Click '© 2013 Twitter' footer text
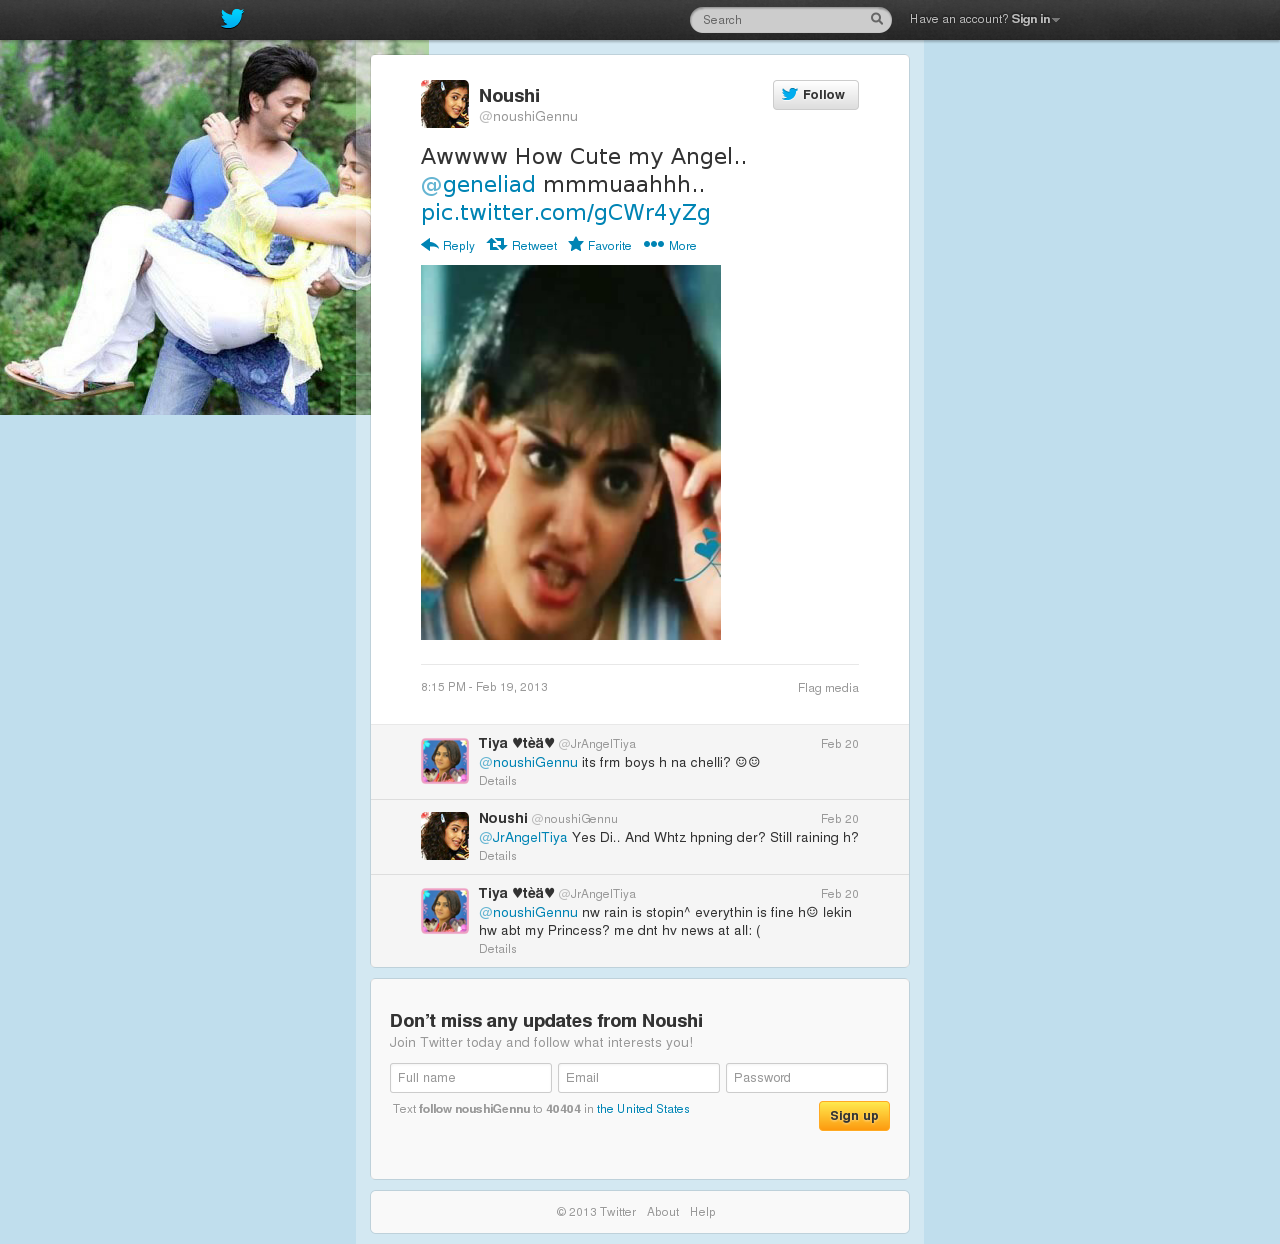The width and height of the screenshot is (1280, 1244). click(596, 1212)
